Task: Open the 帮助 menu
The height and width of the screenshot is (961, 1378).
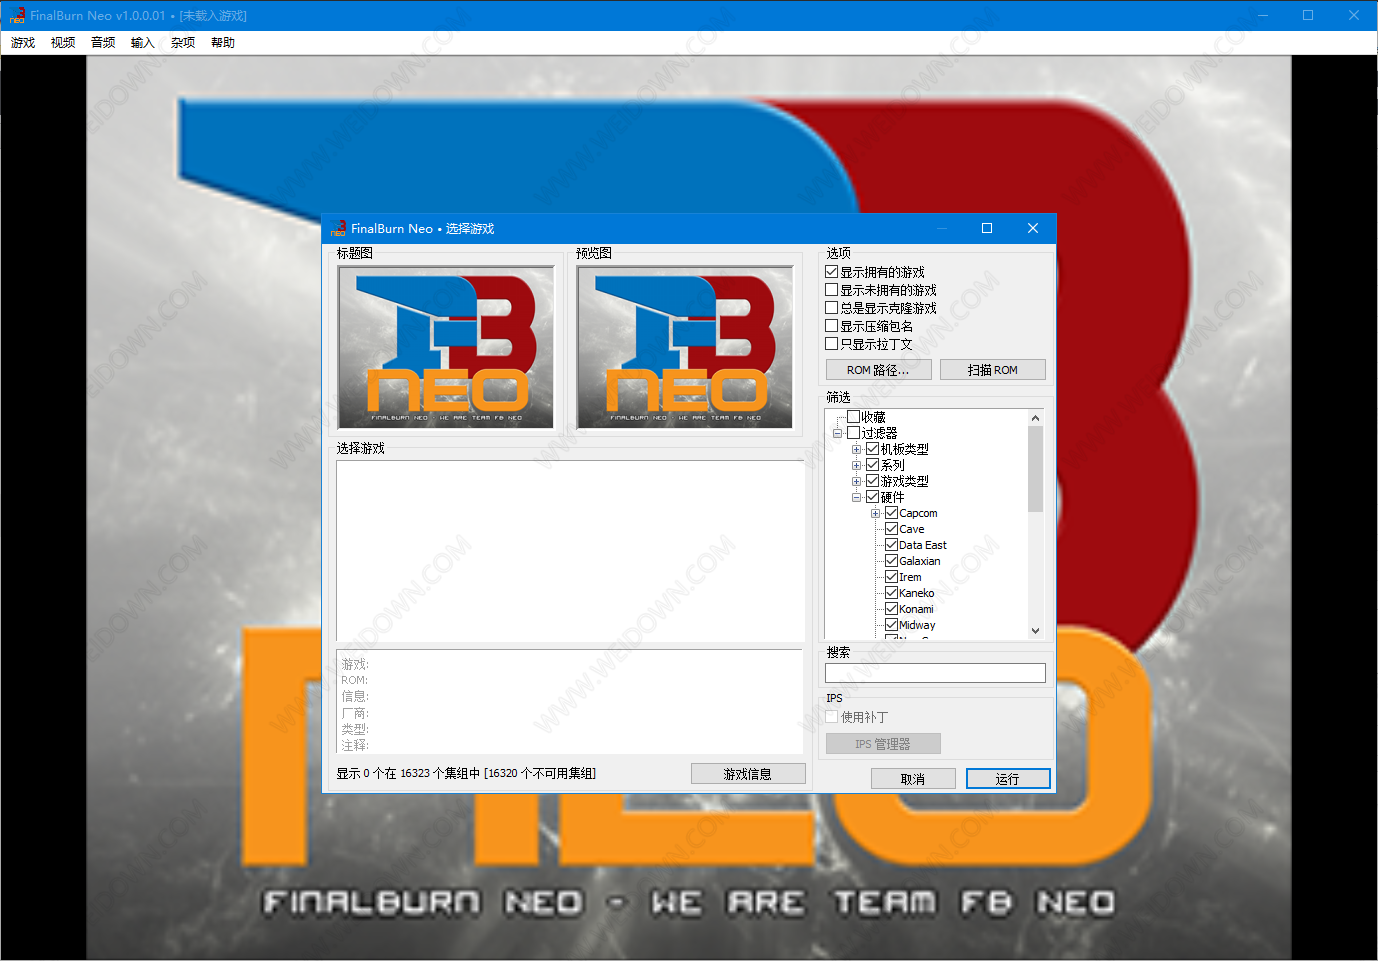Action: point(223,43)
